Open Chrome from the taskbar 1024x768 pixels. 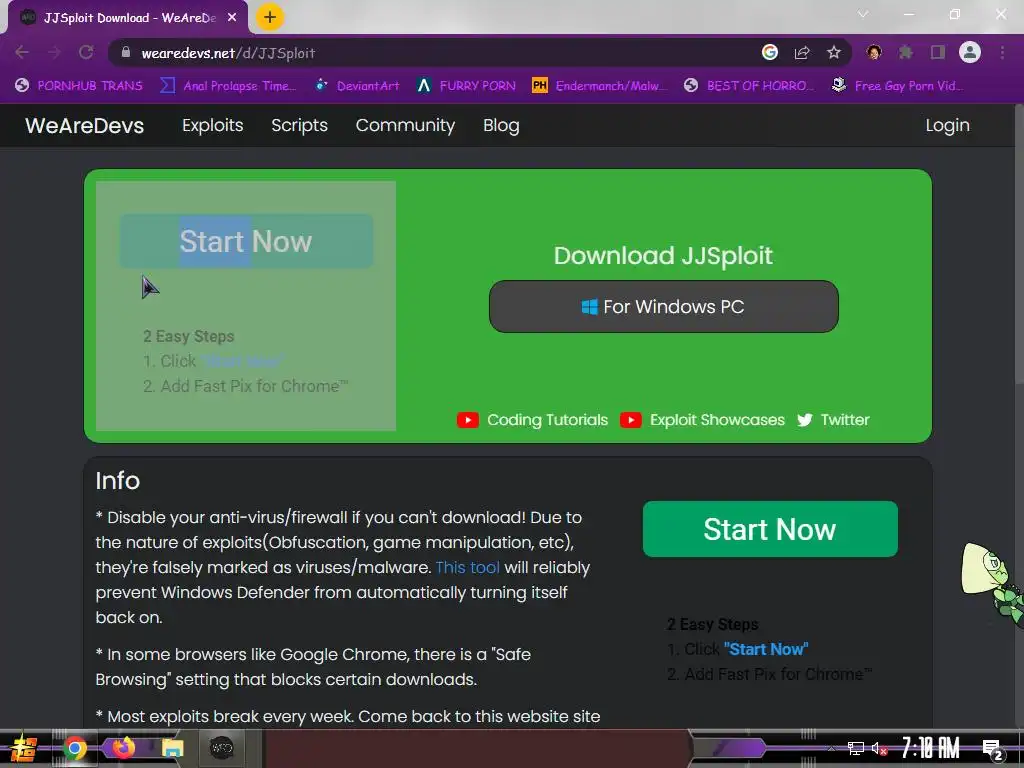point(75,748)
